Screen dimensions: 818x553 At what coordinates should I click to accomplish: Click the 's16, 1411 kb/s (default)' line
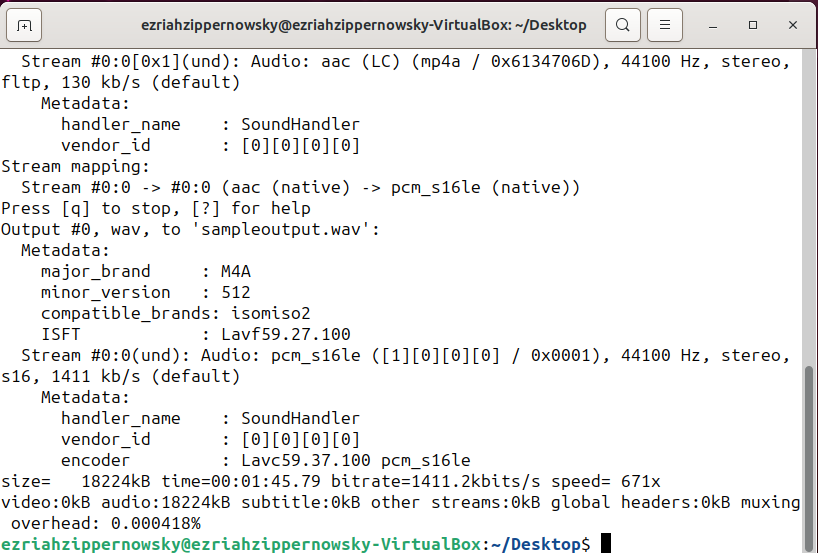coord(121,376)
